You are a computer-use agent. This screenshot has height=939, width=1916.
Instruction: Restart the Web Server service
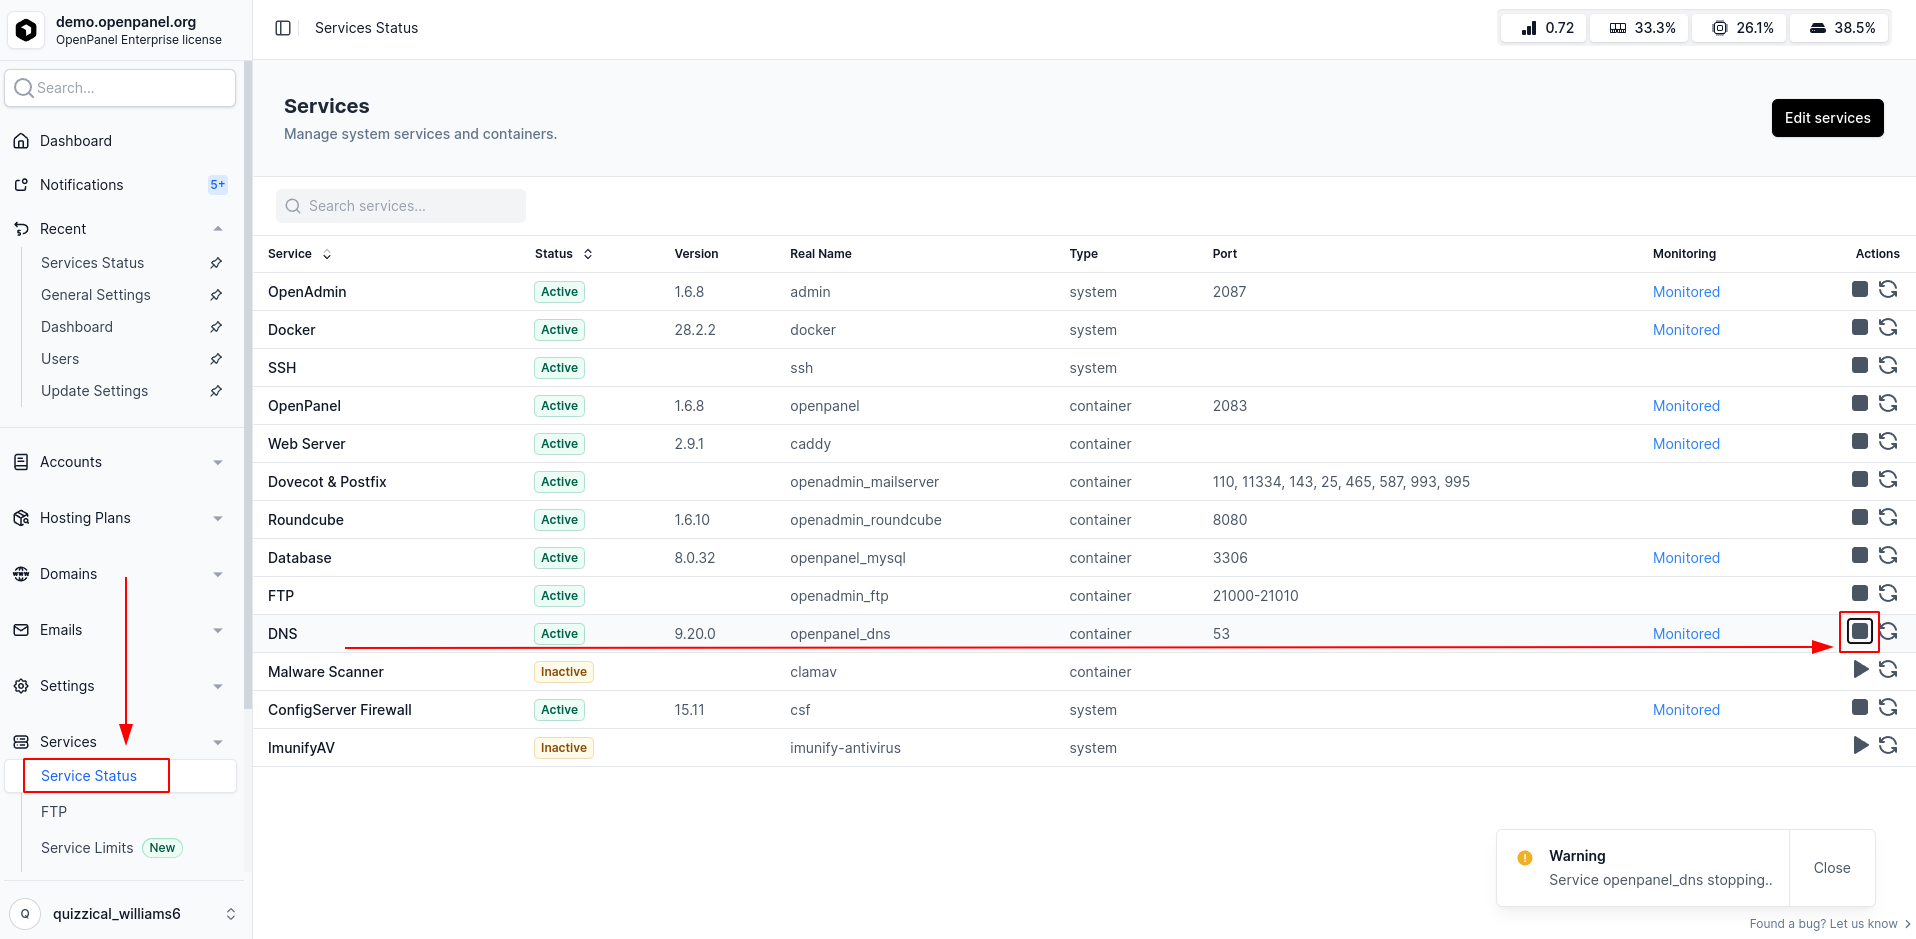tap(1888, 442)
